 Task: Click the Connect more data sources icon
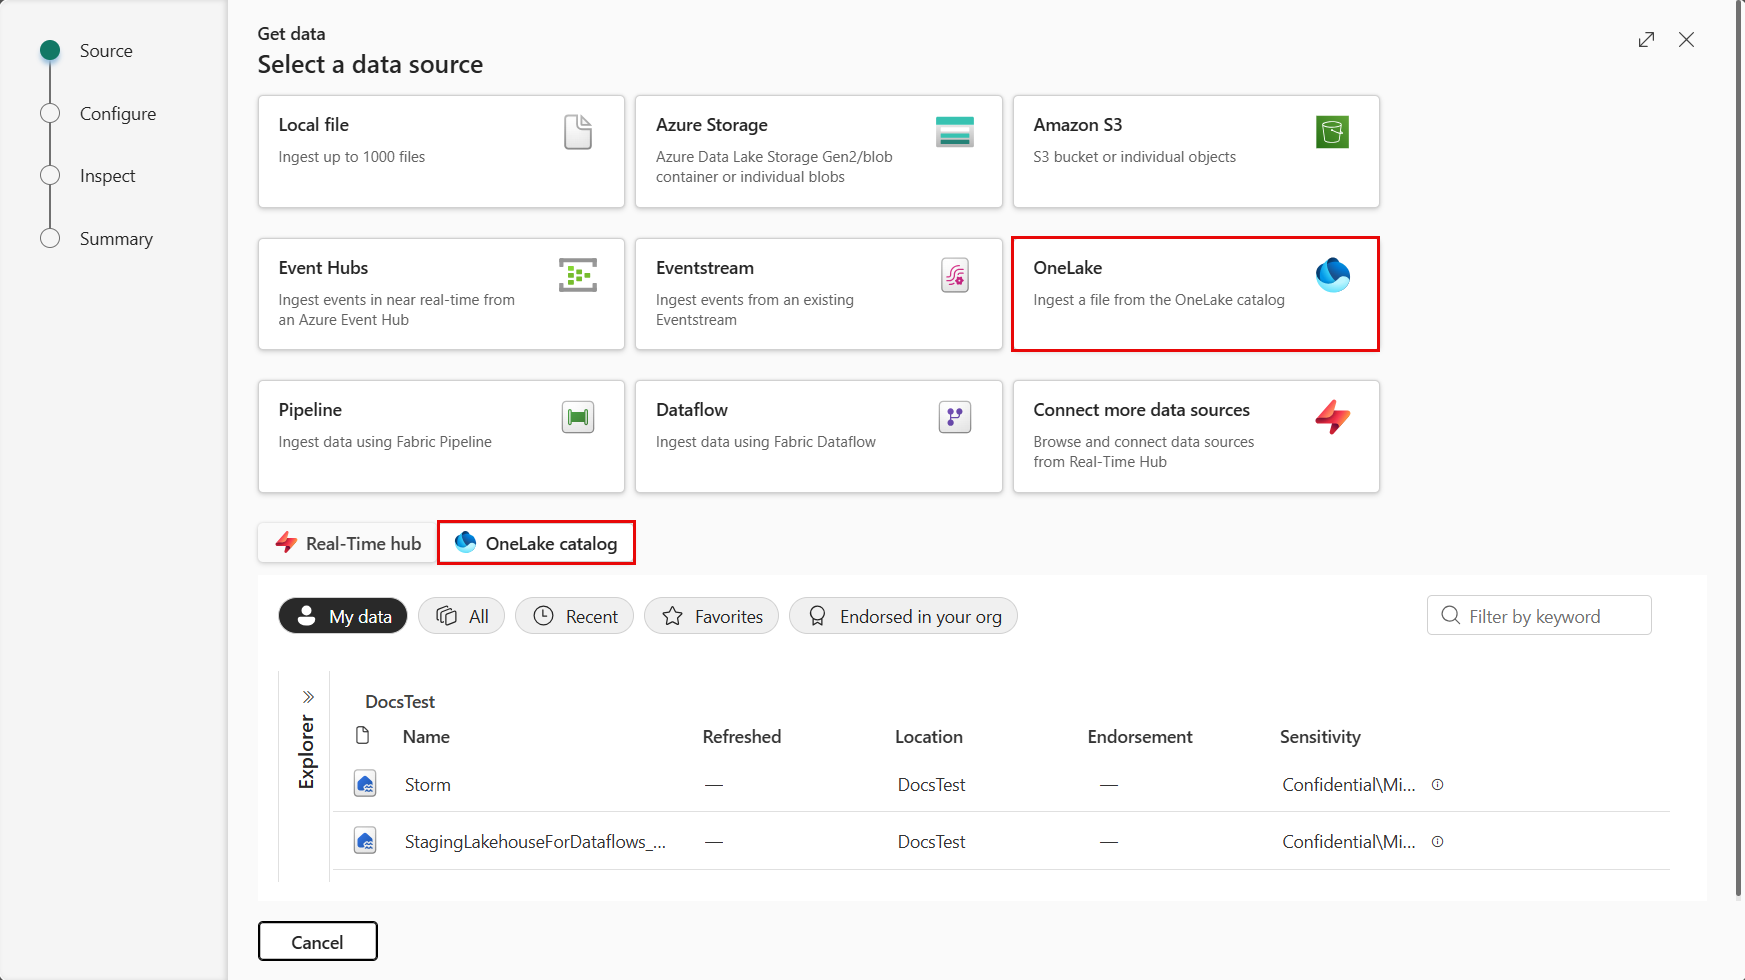coord(1332,417)
